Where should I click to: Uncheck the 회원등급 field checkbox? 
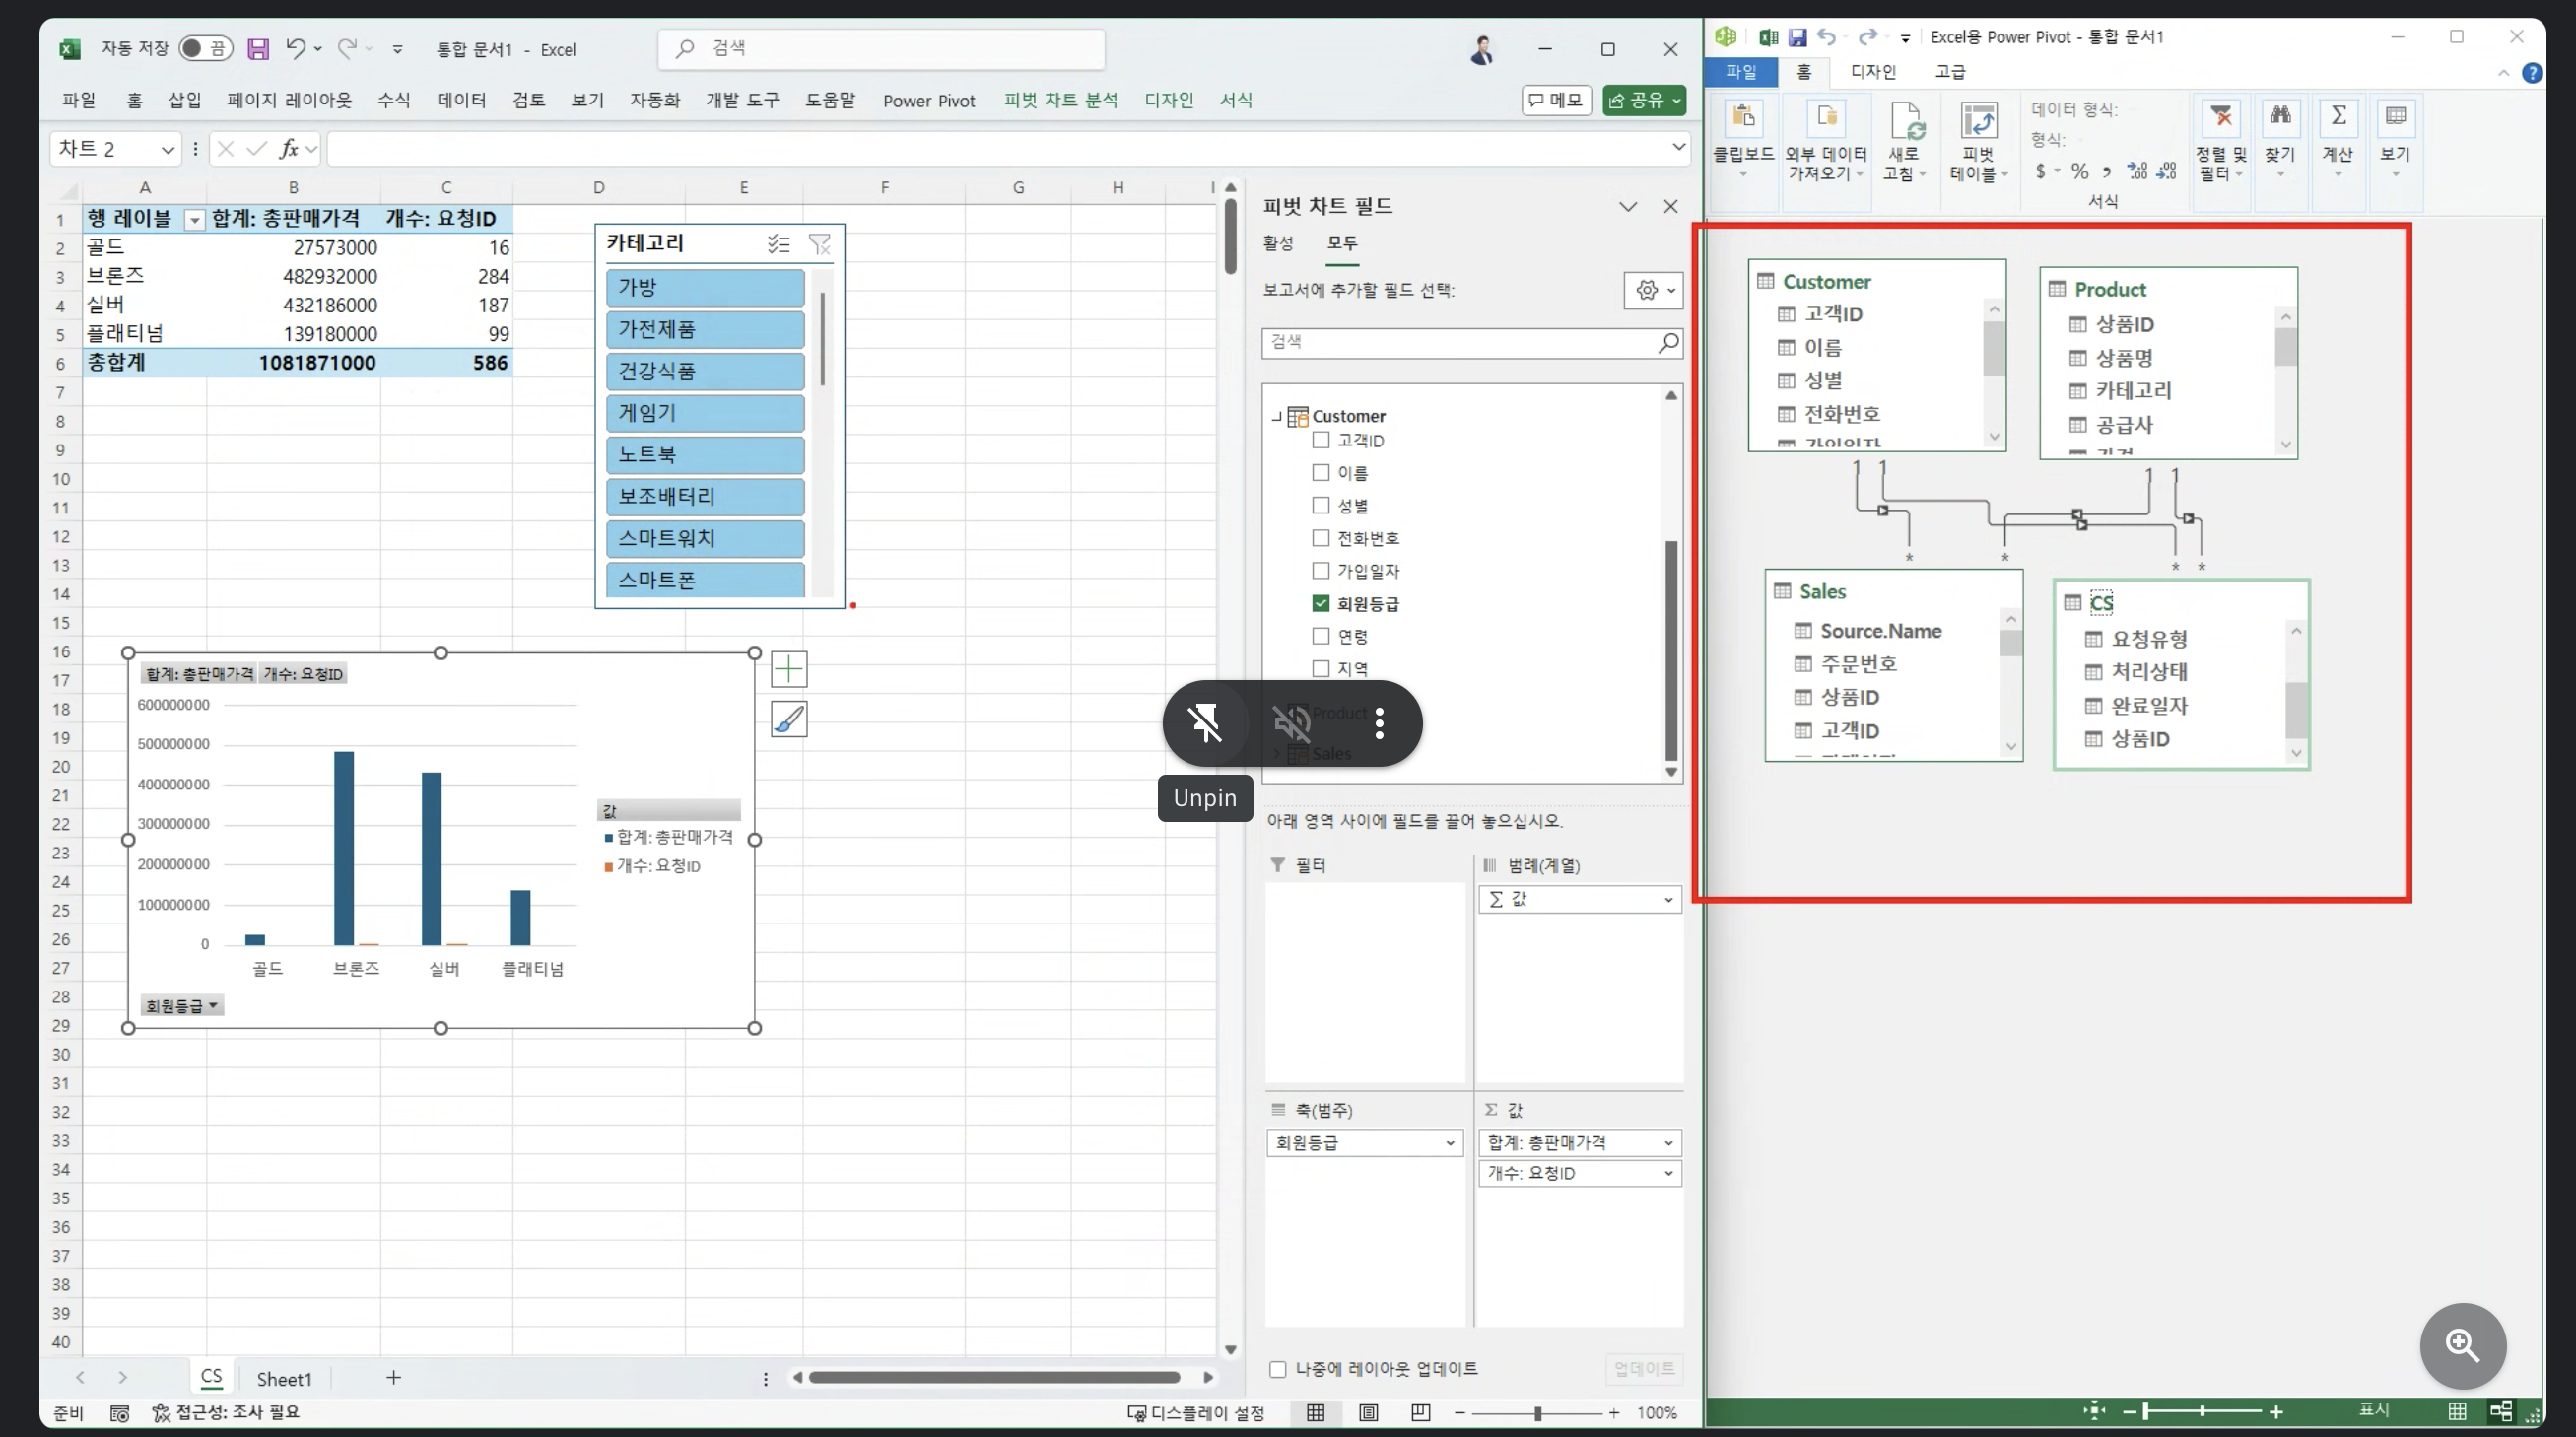tap(1321, 603)
